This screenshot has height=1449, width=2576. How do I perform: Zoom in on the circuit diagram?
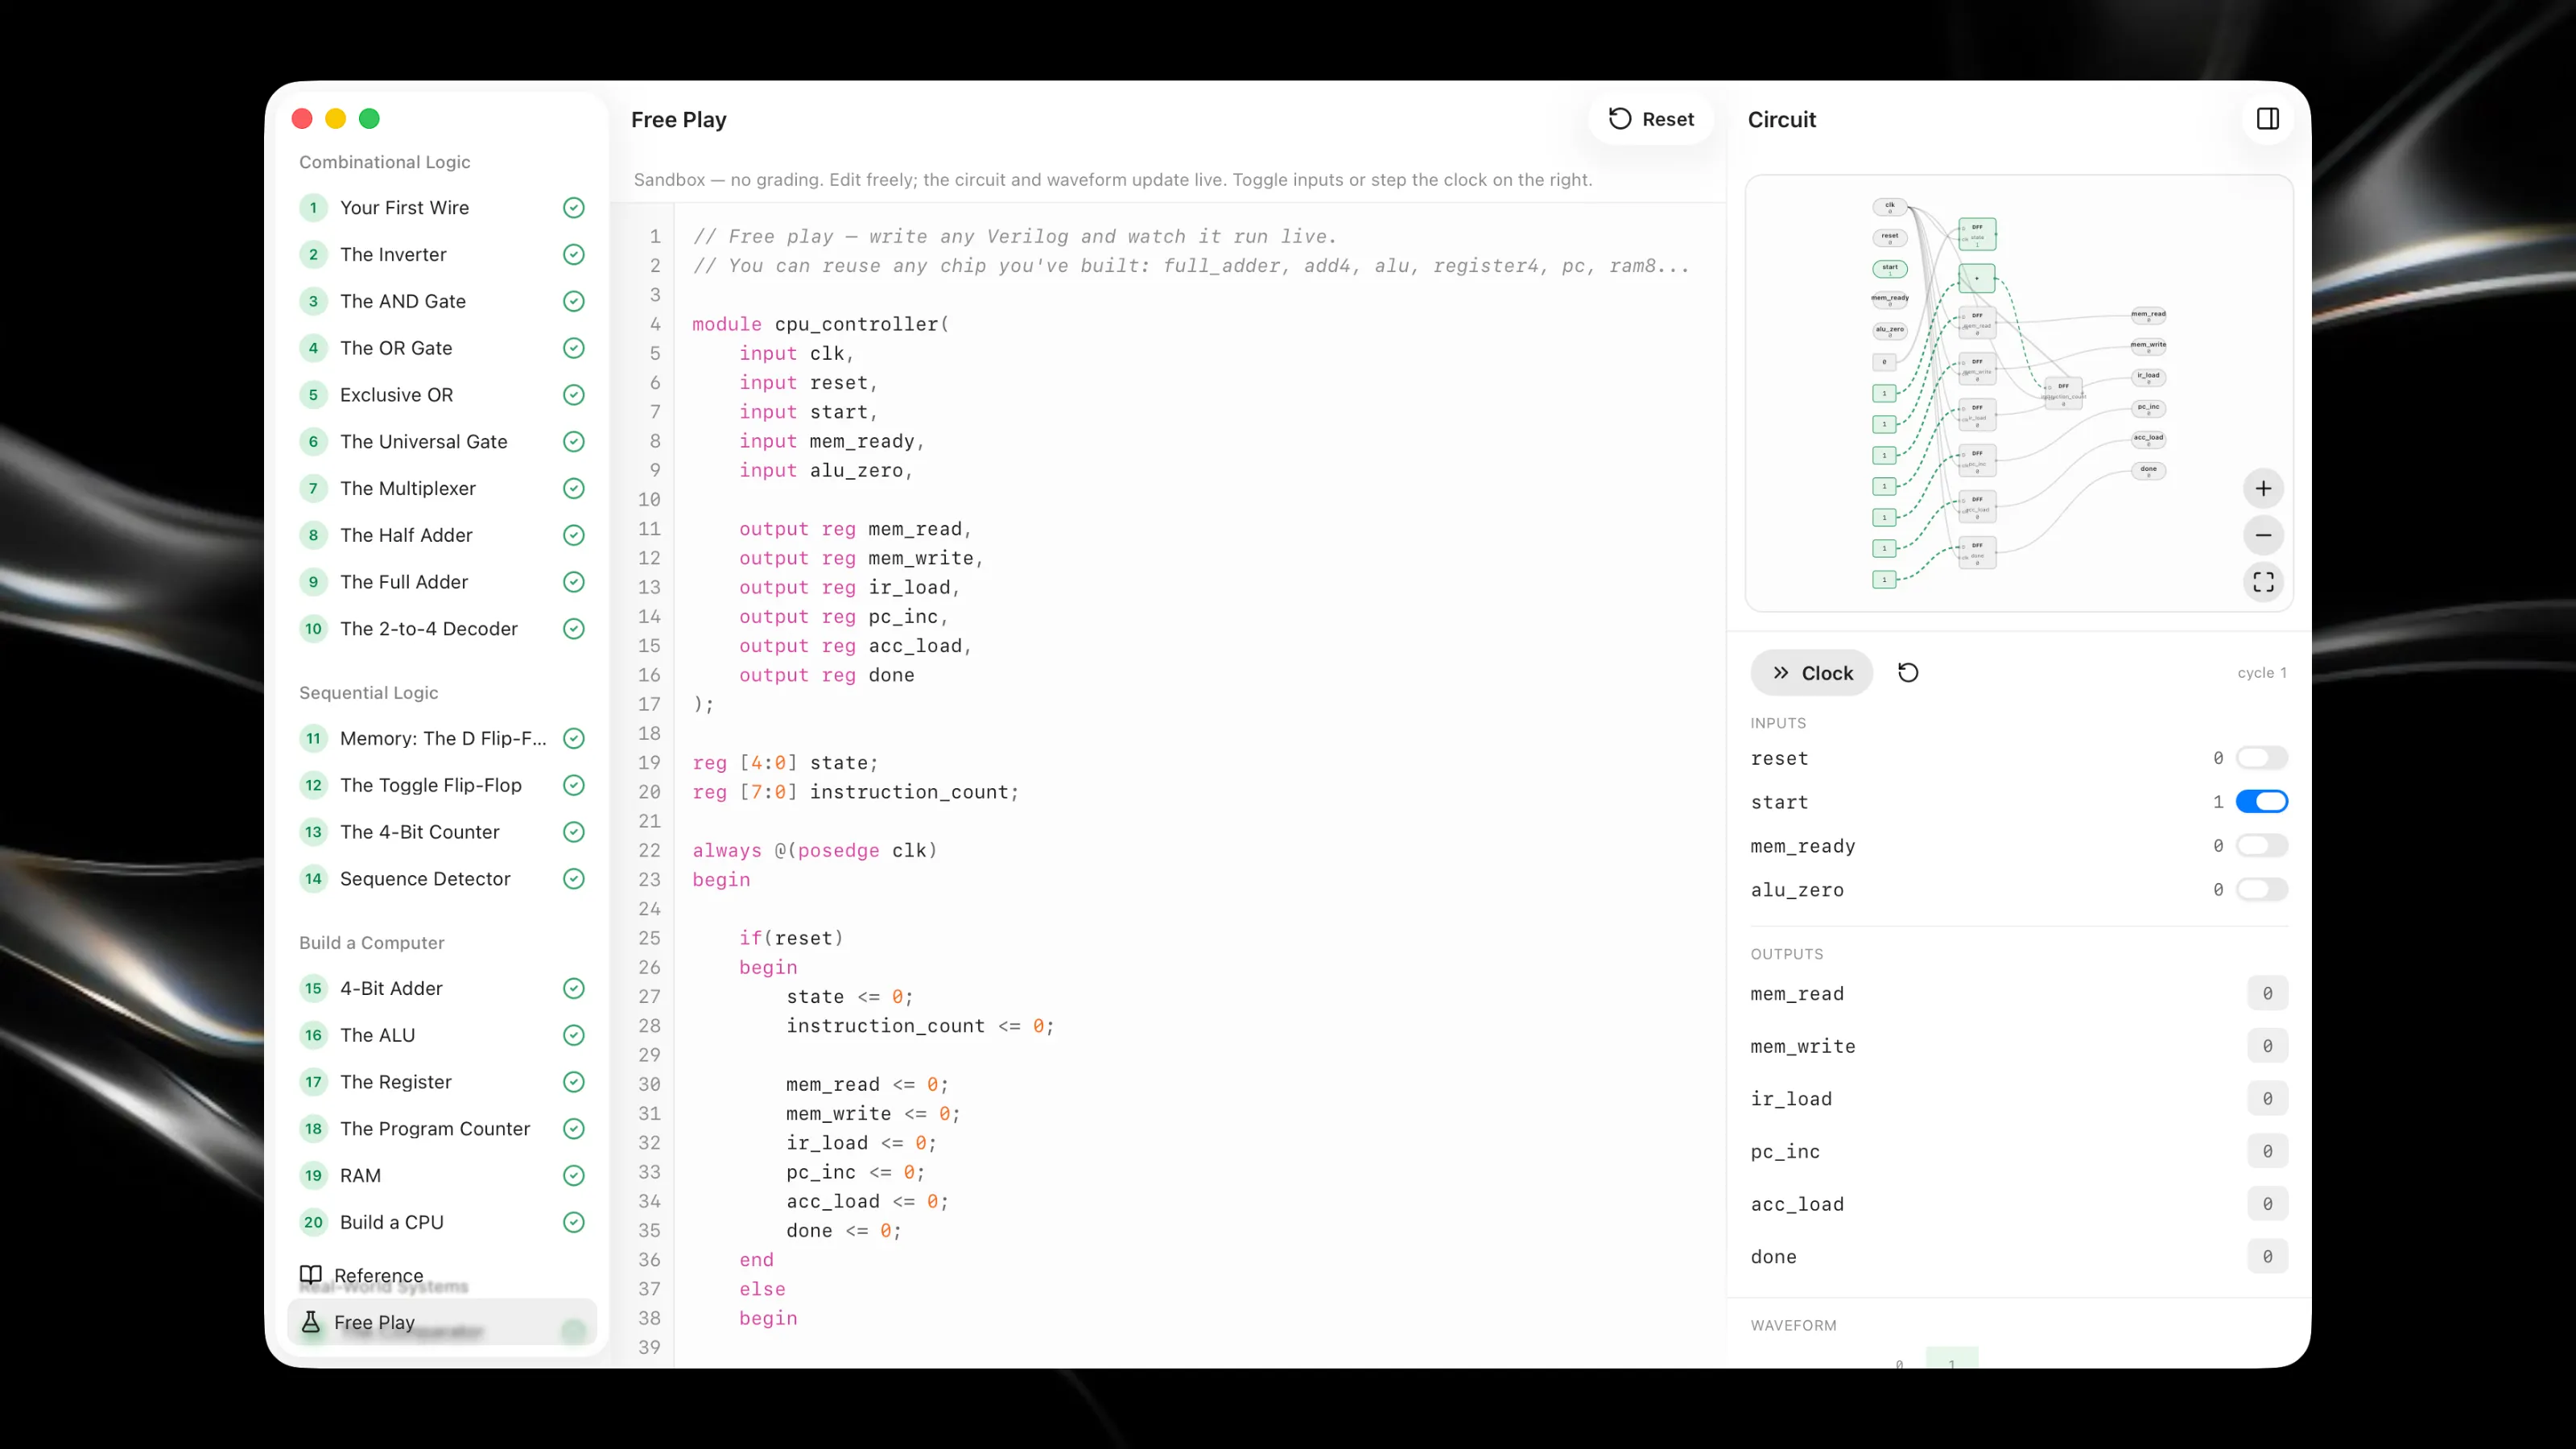[x=2263, y=489]
